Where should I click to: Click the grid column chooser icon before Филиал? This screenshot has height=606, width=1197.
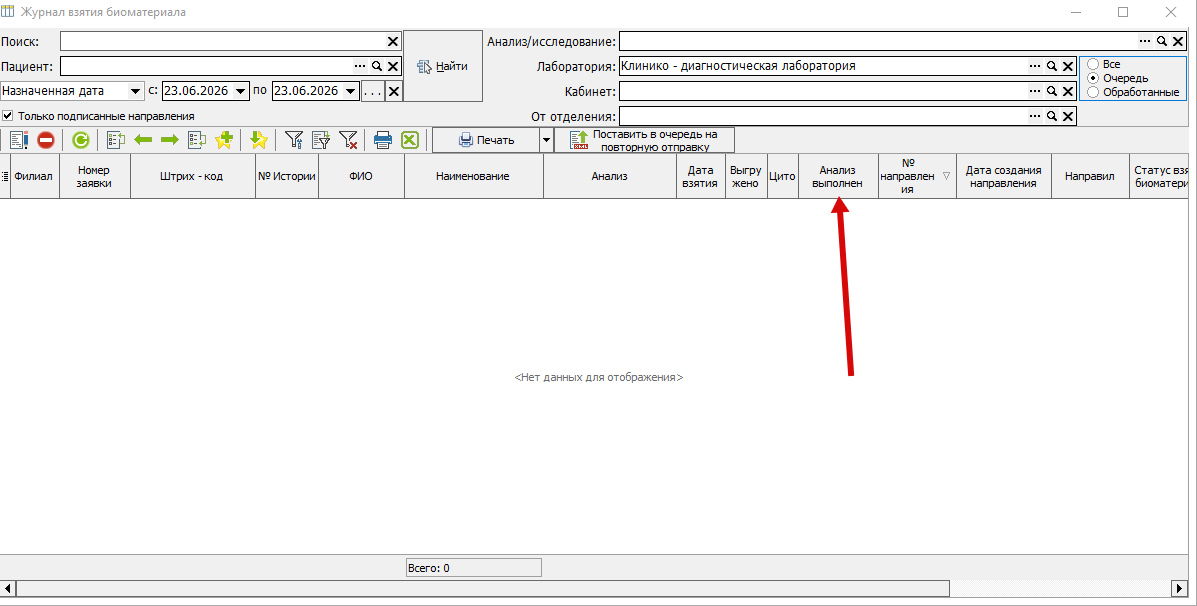(x=5, y=176)
